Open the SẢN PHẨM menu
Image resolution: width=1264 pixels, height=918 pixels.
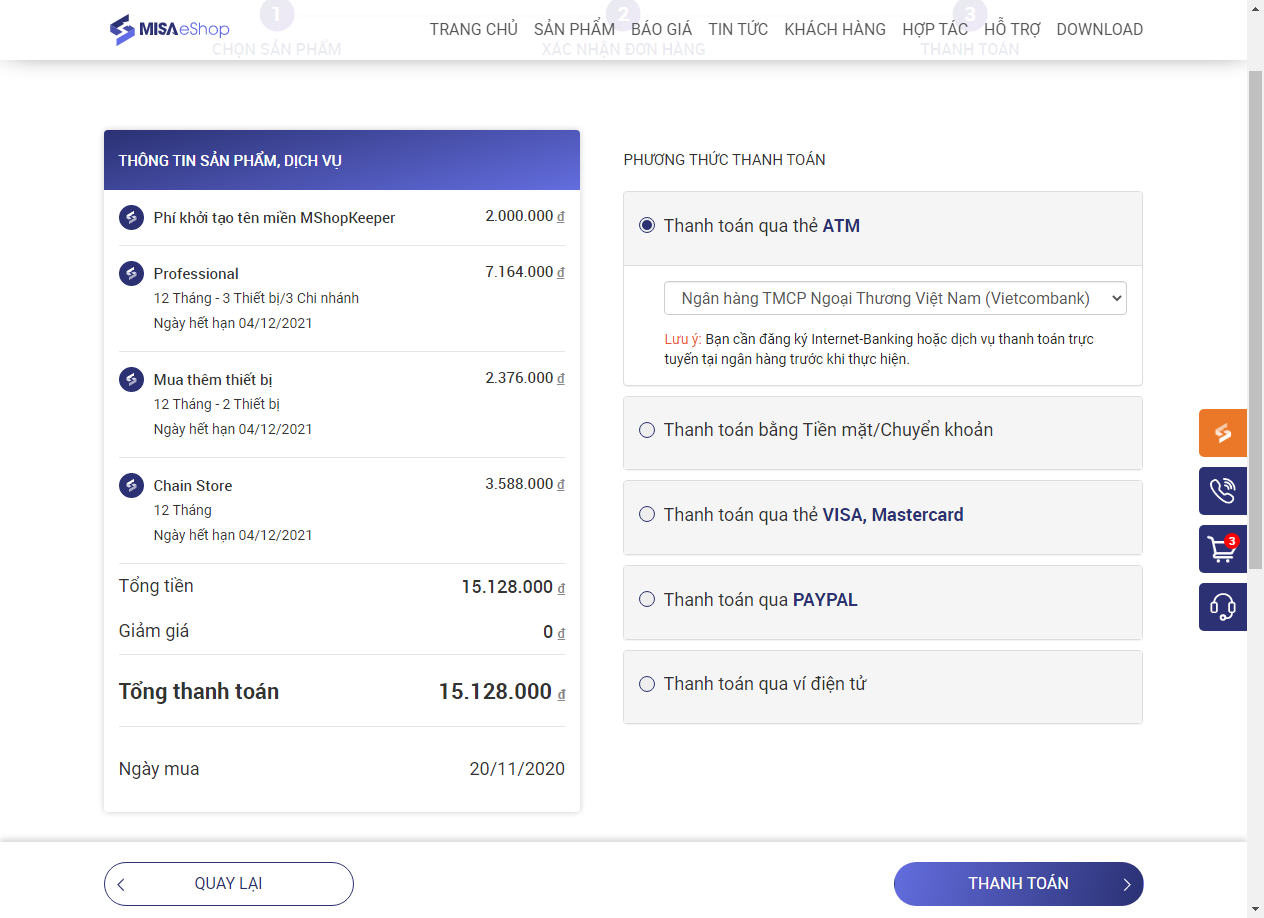click(574, 30)
